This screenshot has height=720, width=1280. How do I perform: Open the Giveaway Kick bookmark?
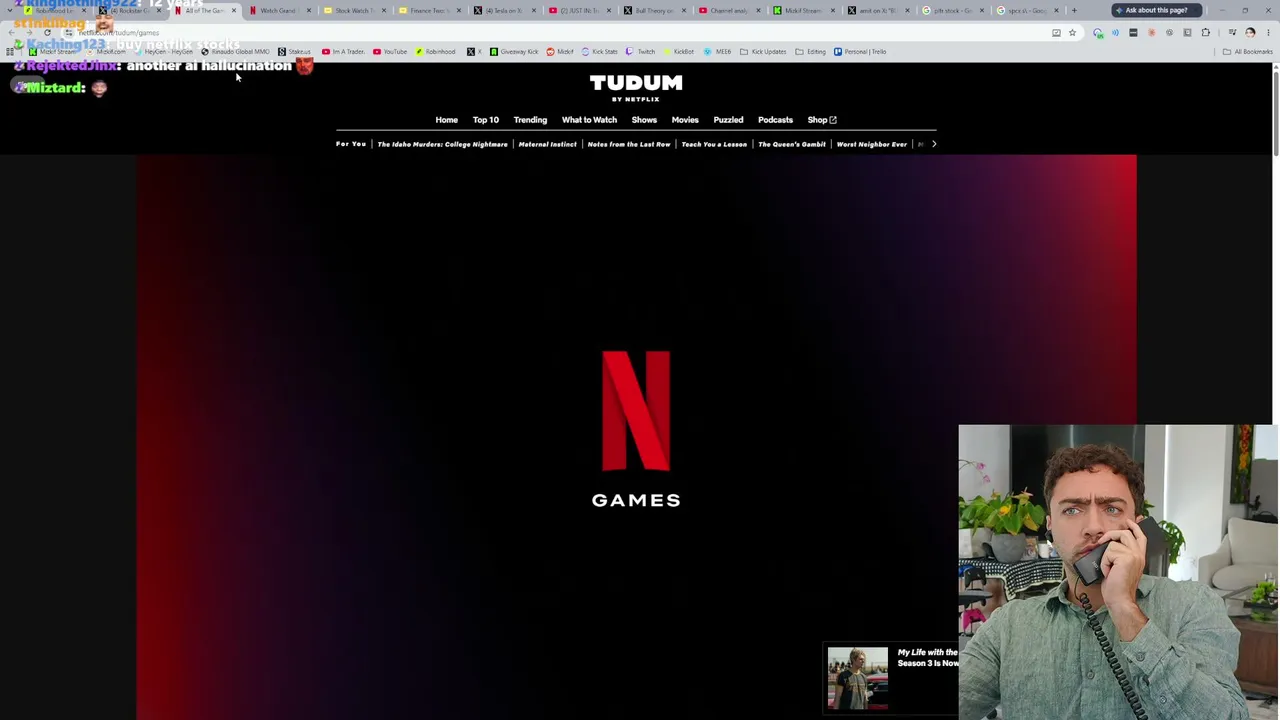[513, 52]
